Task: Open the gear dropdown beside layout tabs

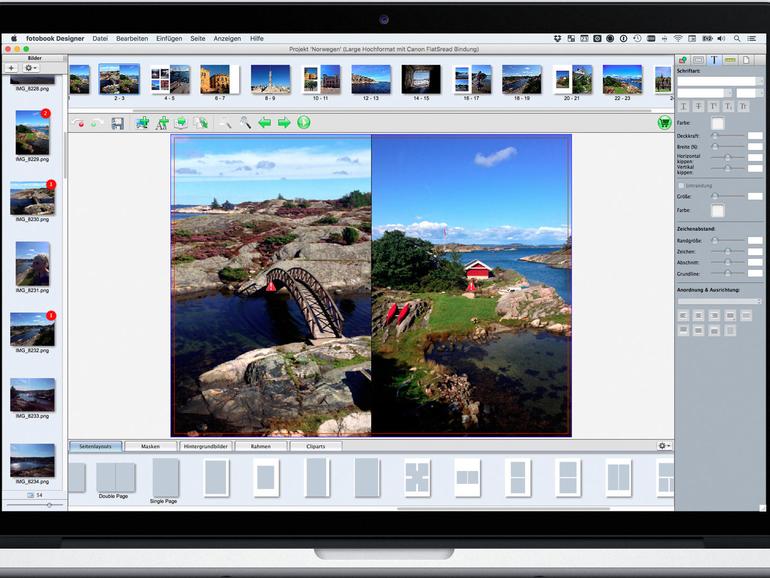Action: [x=664, y=446]
